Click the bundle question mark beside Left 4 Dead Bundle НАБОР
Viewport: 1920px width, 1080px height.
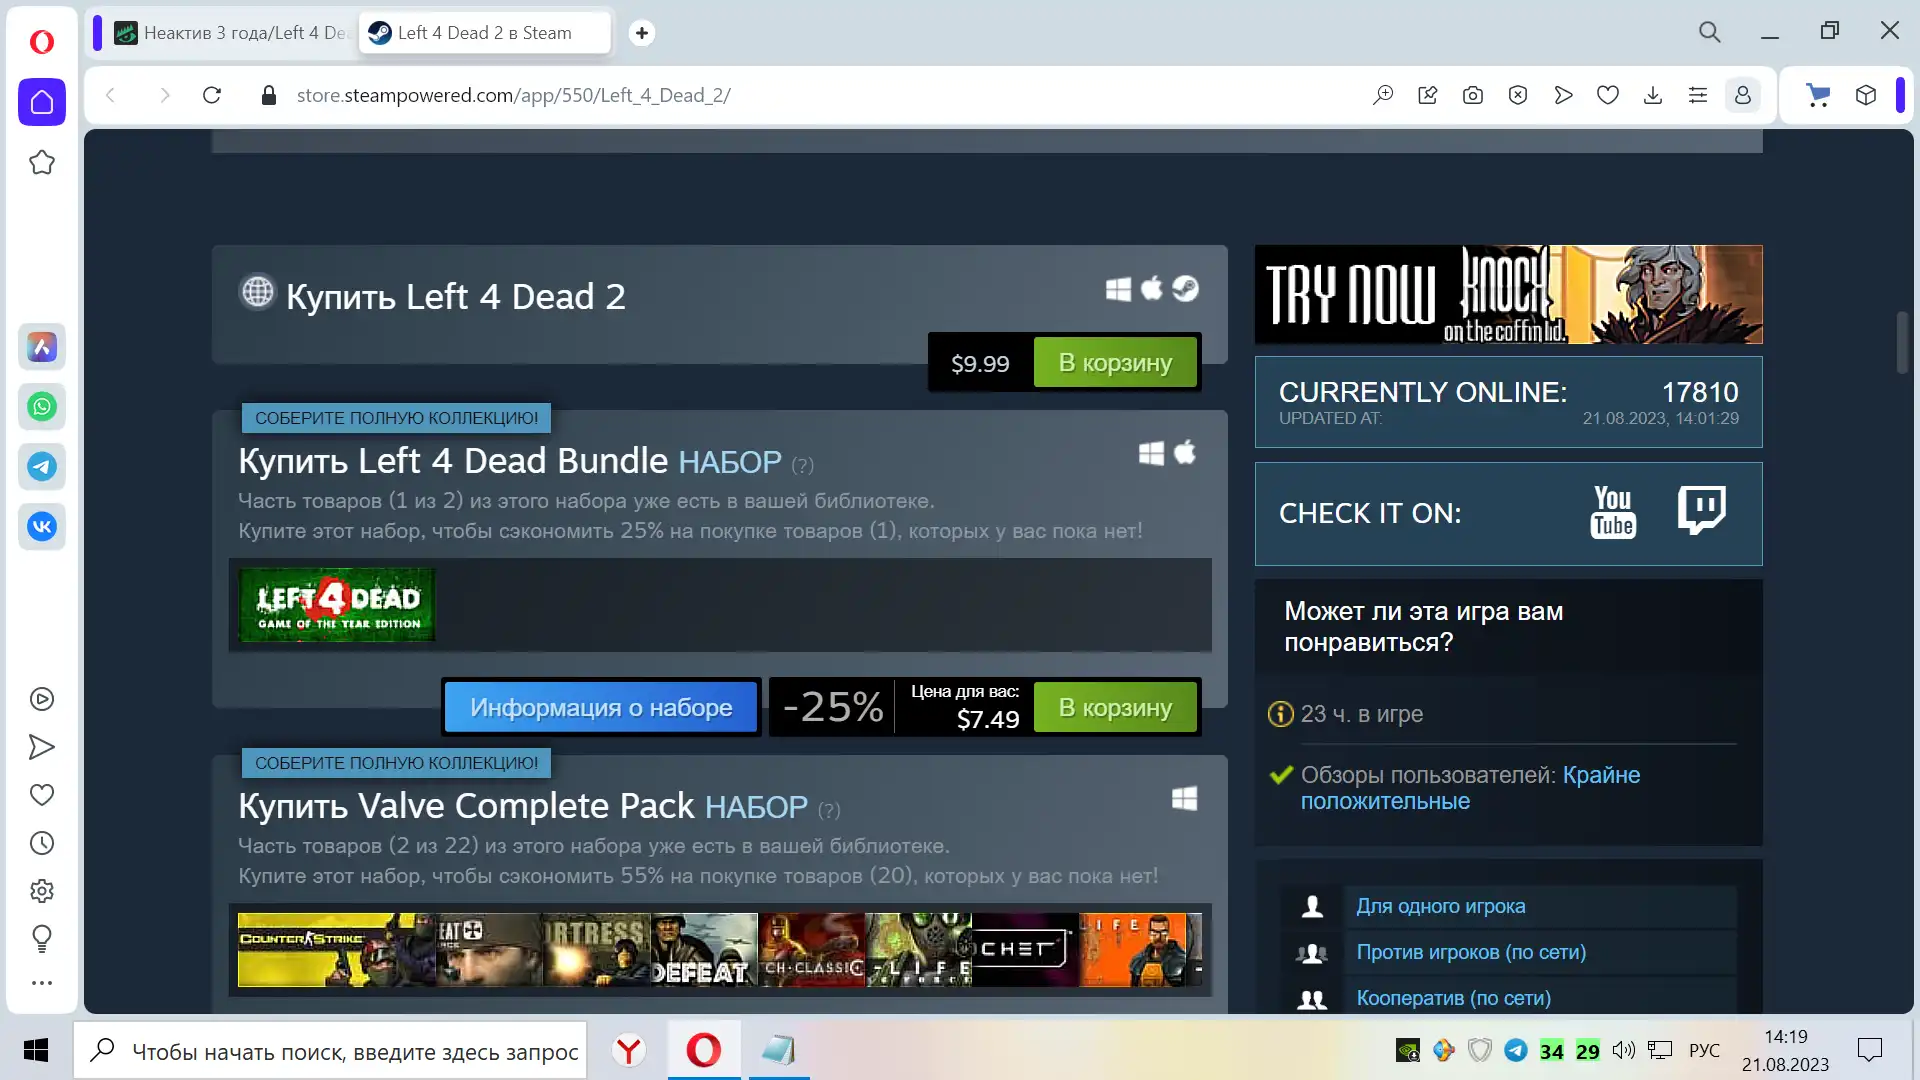pos(802,465)
